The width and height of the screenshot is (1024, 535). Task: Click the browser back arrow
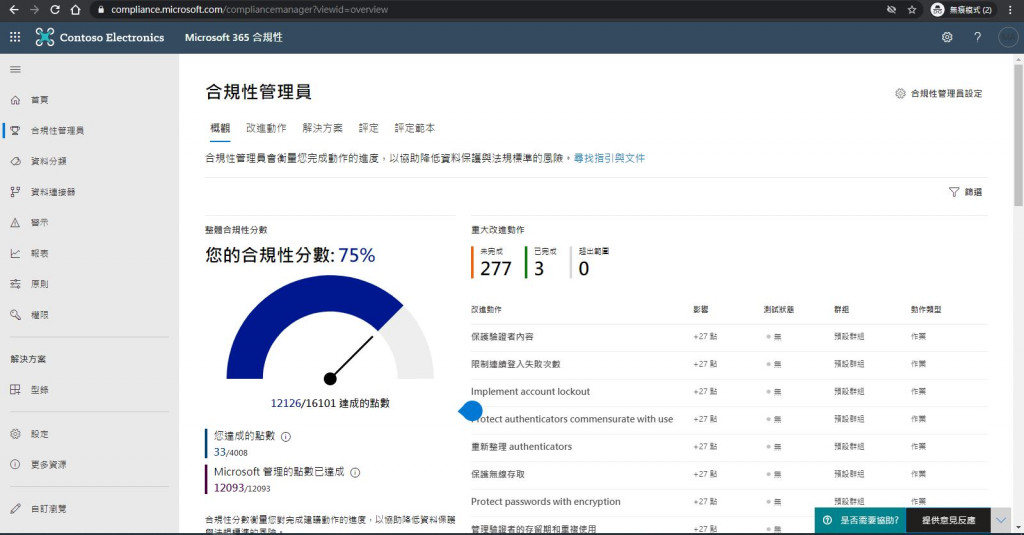(x=14, y=10)
